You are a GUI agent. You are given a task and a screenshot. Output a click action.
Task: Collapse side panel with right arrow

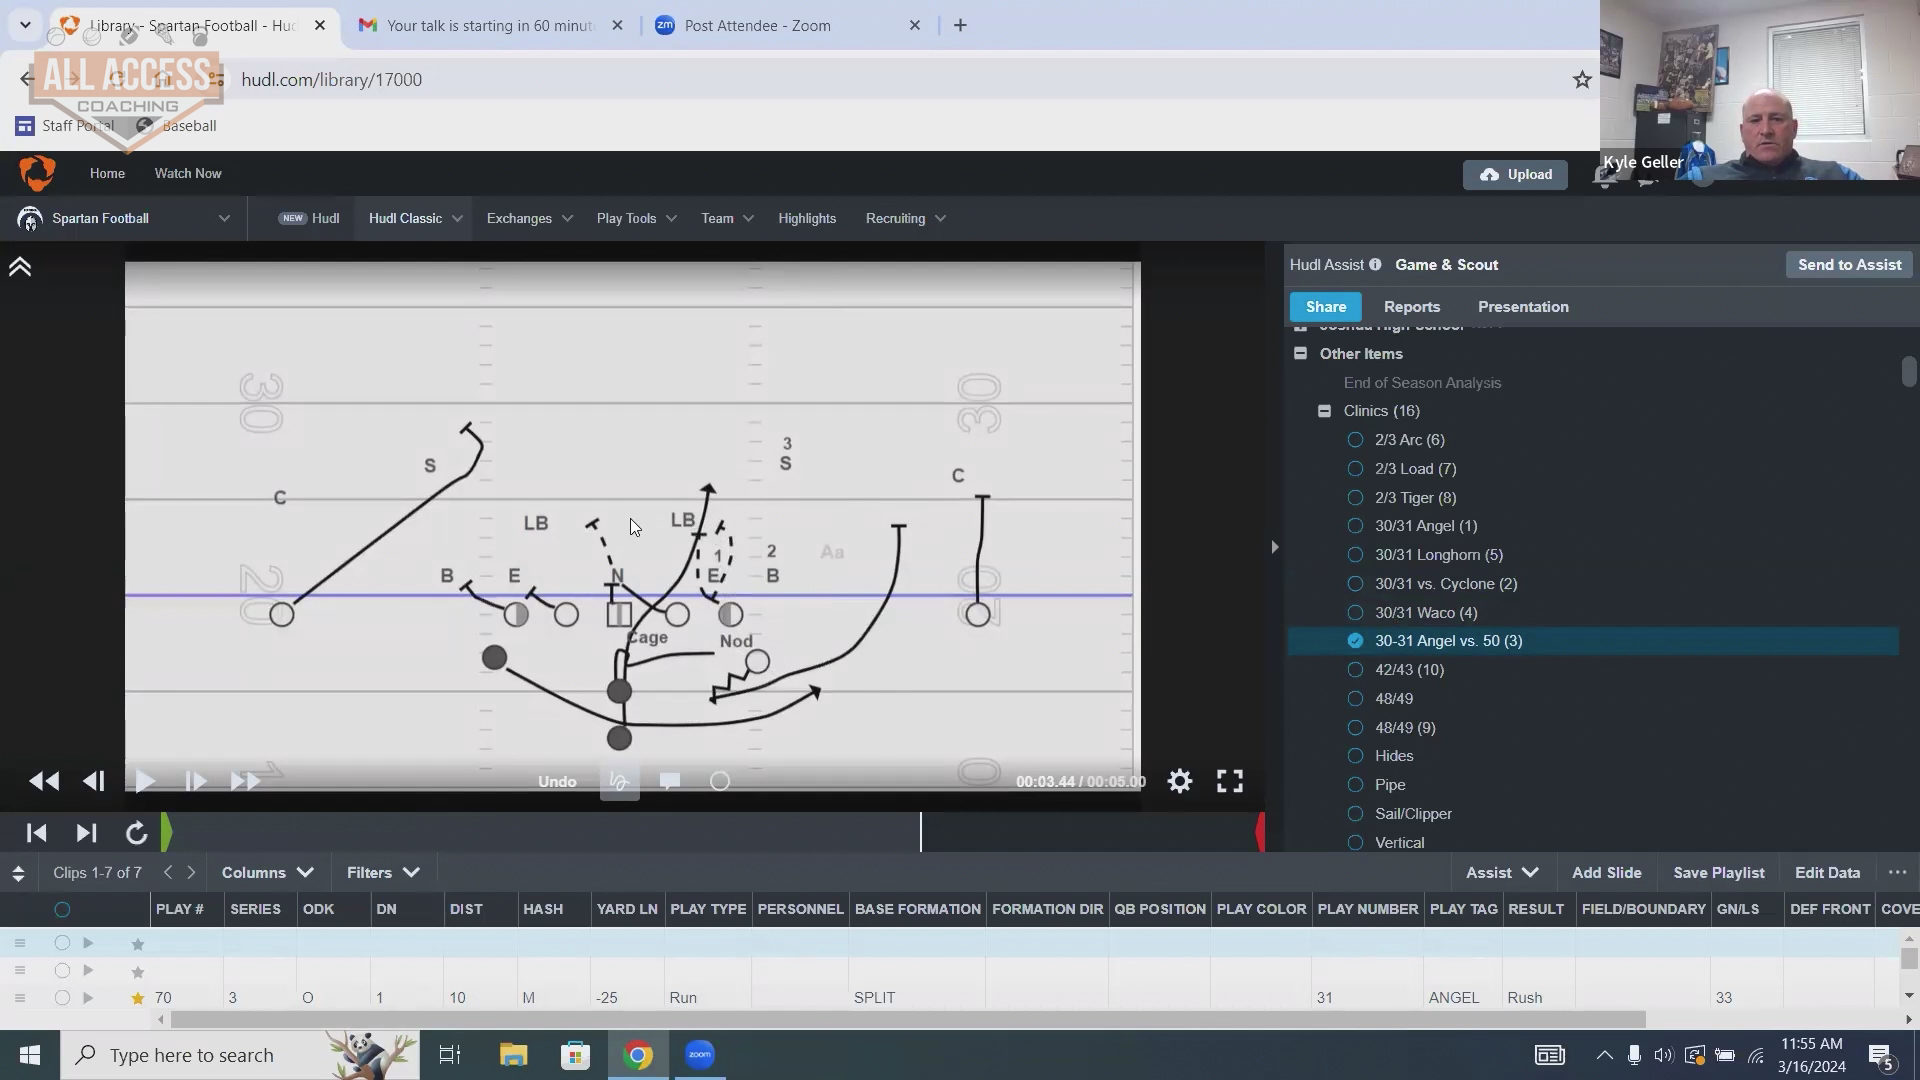1274,547
